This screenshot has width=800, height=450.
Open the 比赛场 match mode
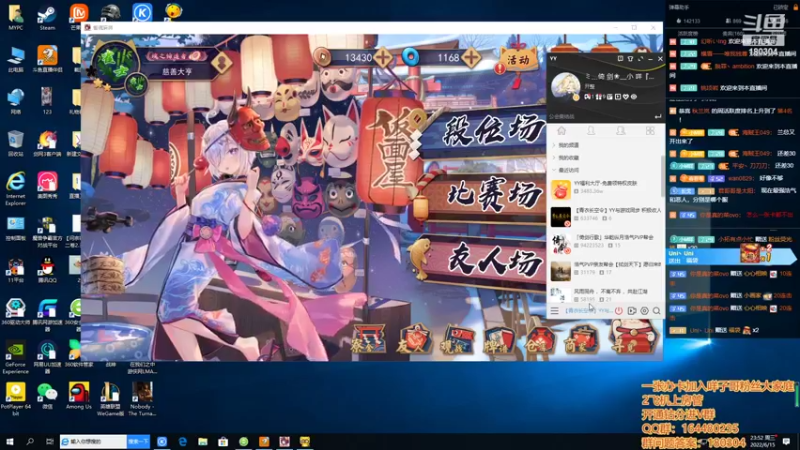click(x=487, y=196)
